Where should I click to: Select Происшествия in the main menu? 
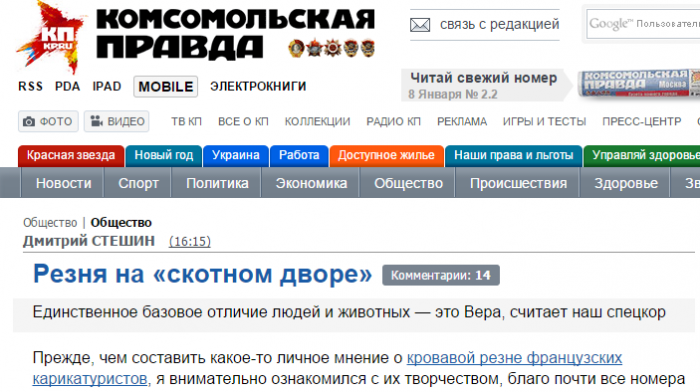(518, 183)
